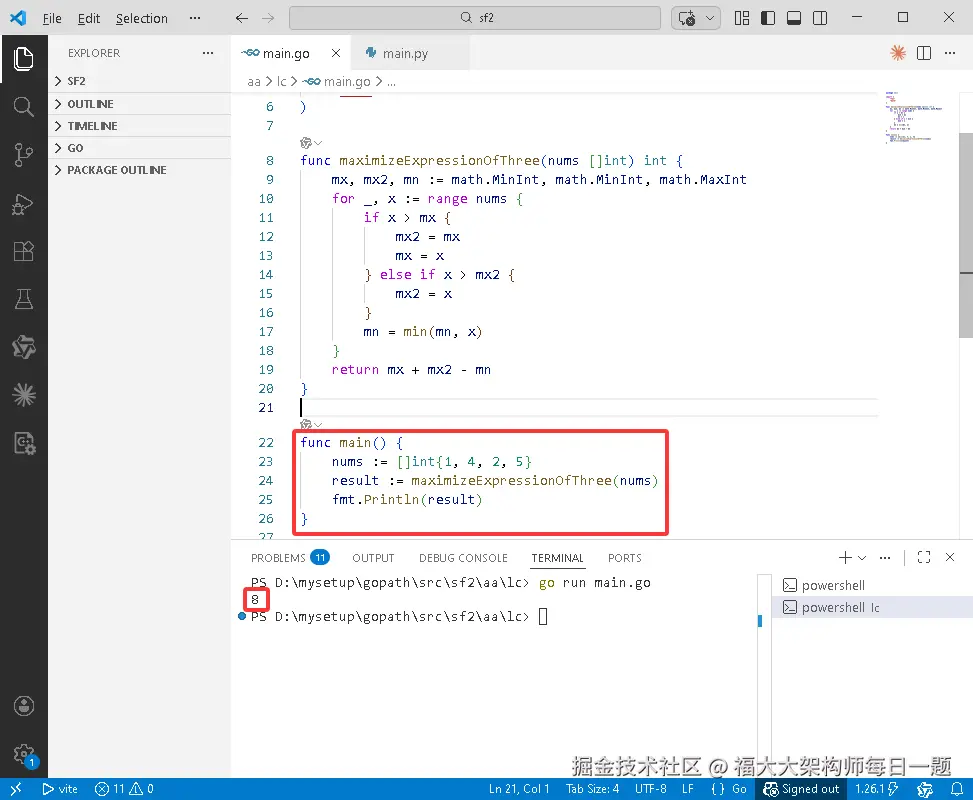Screen dimensions: 973x800
Task: Split the editor to the right
Action: [x=924, y=53]
